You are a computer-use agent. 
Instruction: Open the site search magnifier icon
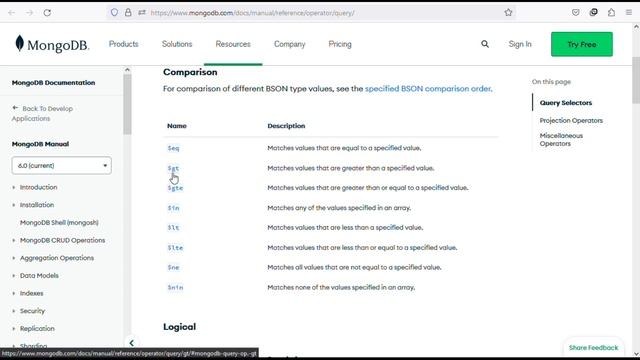pos(485,44)
